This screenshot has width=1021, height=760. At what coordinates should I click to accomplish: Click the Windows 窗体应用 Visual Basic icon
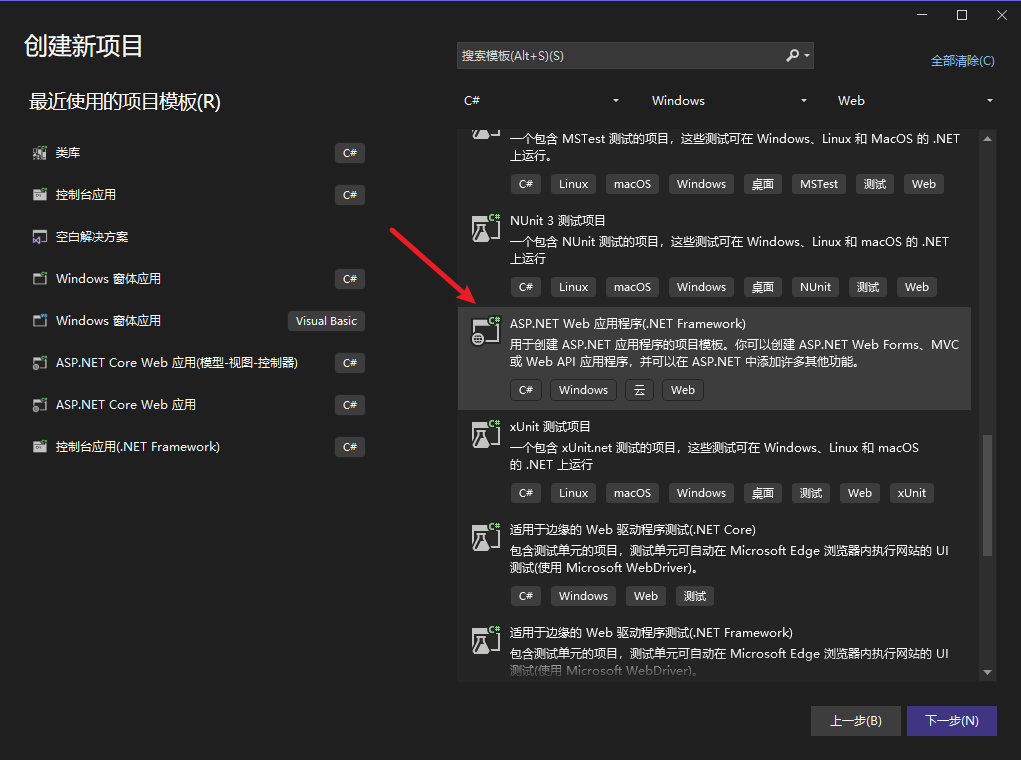coord(40,320)
